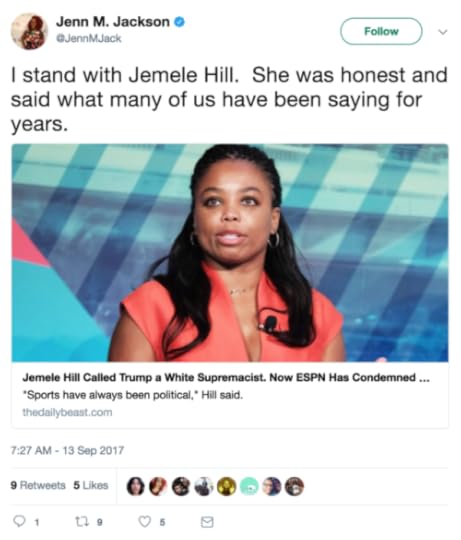Open the first liker's avatar in row
This screenshot has width=461, height=540.
[x=135, y=486]
